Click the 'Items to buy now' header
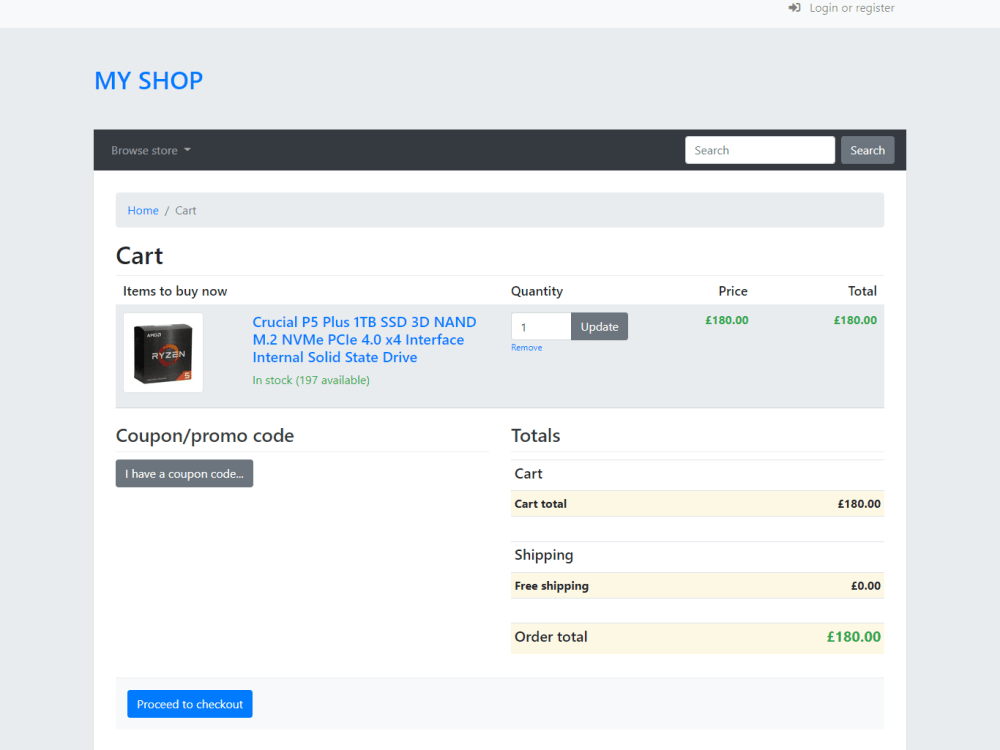The height and width of the screenshot is (750, 1000). tap(175, 291)
